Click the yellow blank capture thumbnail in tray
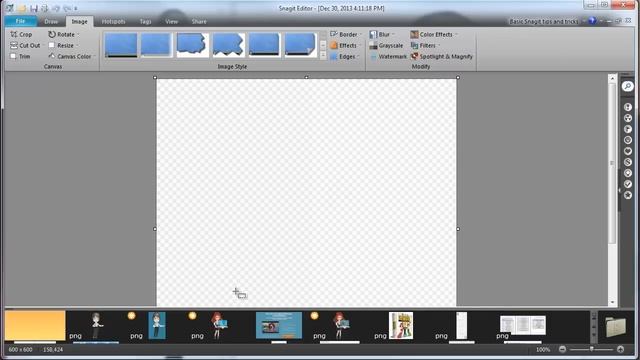The width and height of the screenshot is (640, 360). 35,326
